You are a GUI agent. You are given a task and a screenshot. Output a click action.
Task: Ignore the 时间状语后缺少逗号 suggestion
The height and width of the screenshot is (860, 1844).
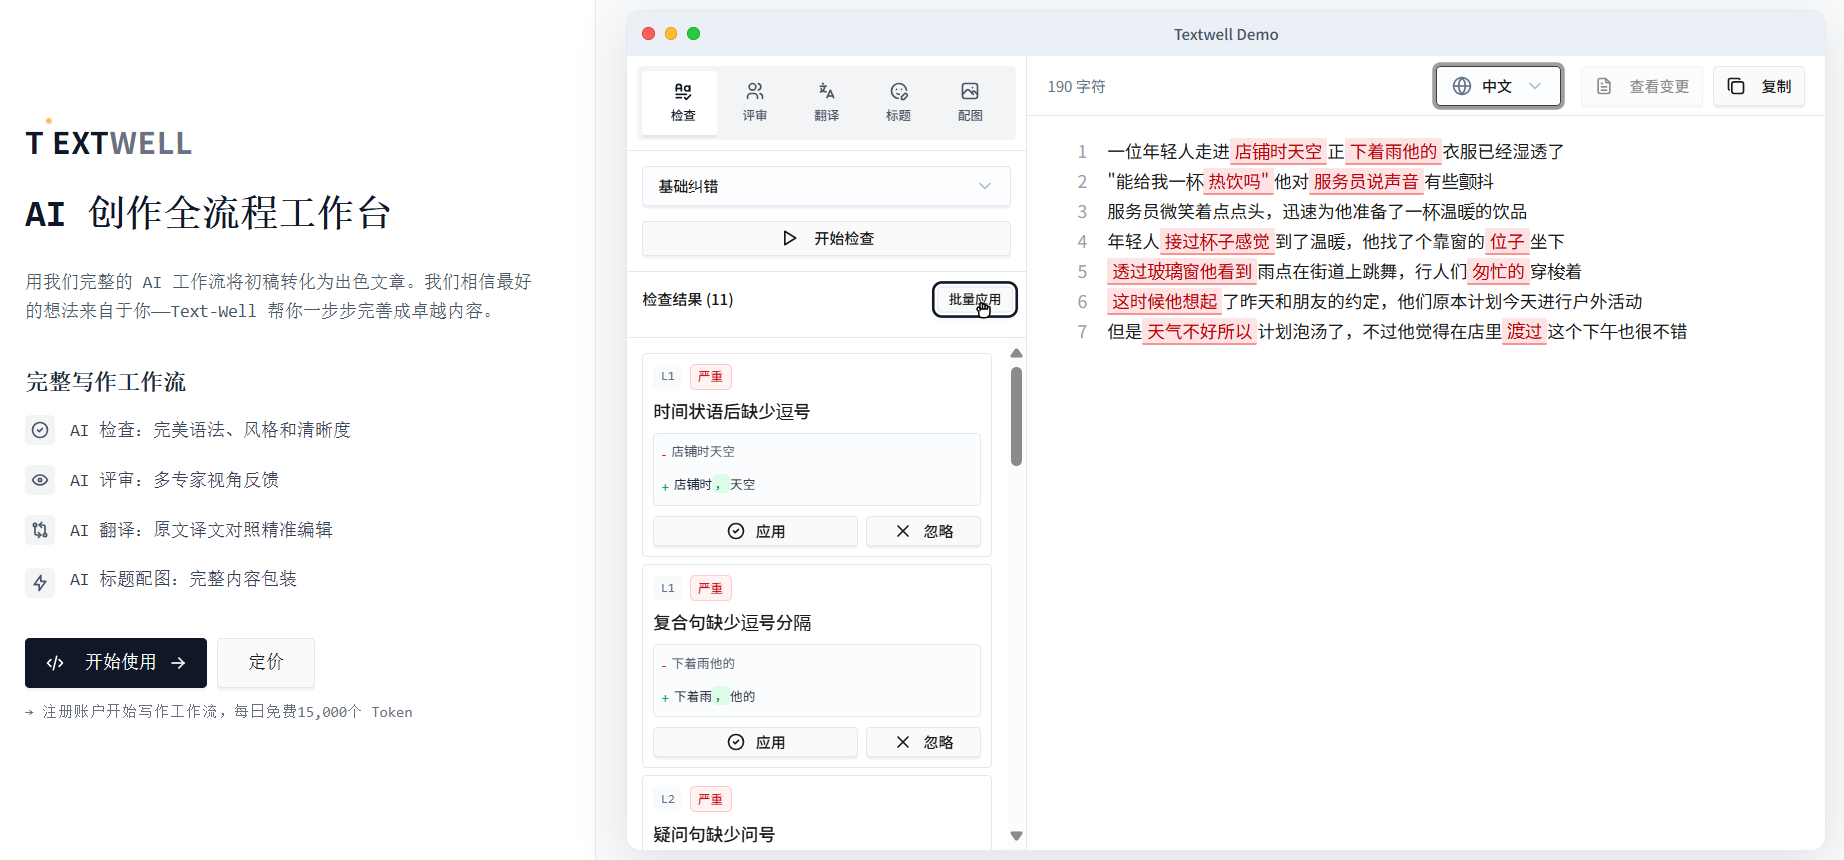pos(923,531)
